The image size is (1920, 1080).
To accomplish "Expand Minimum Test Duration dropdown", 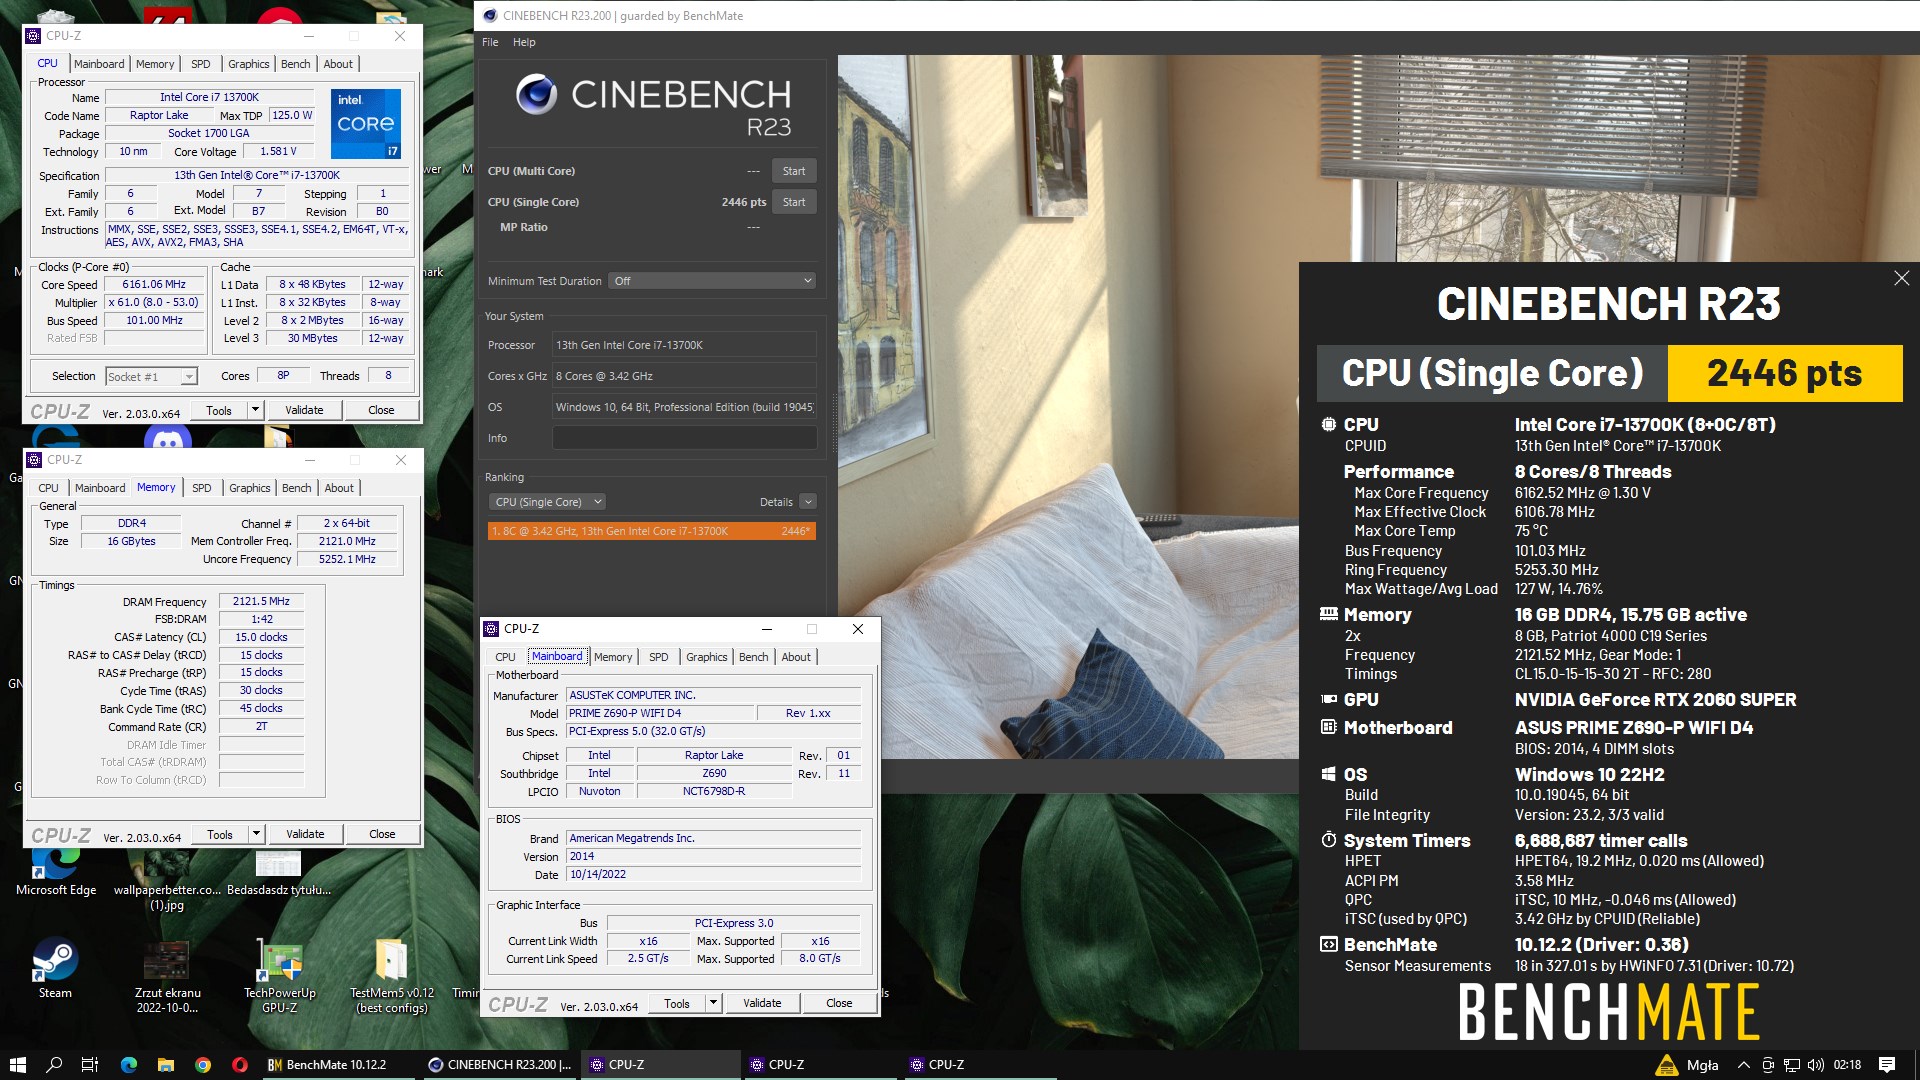I will [711, 281].
